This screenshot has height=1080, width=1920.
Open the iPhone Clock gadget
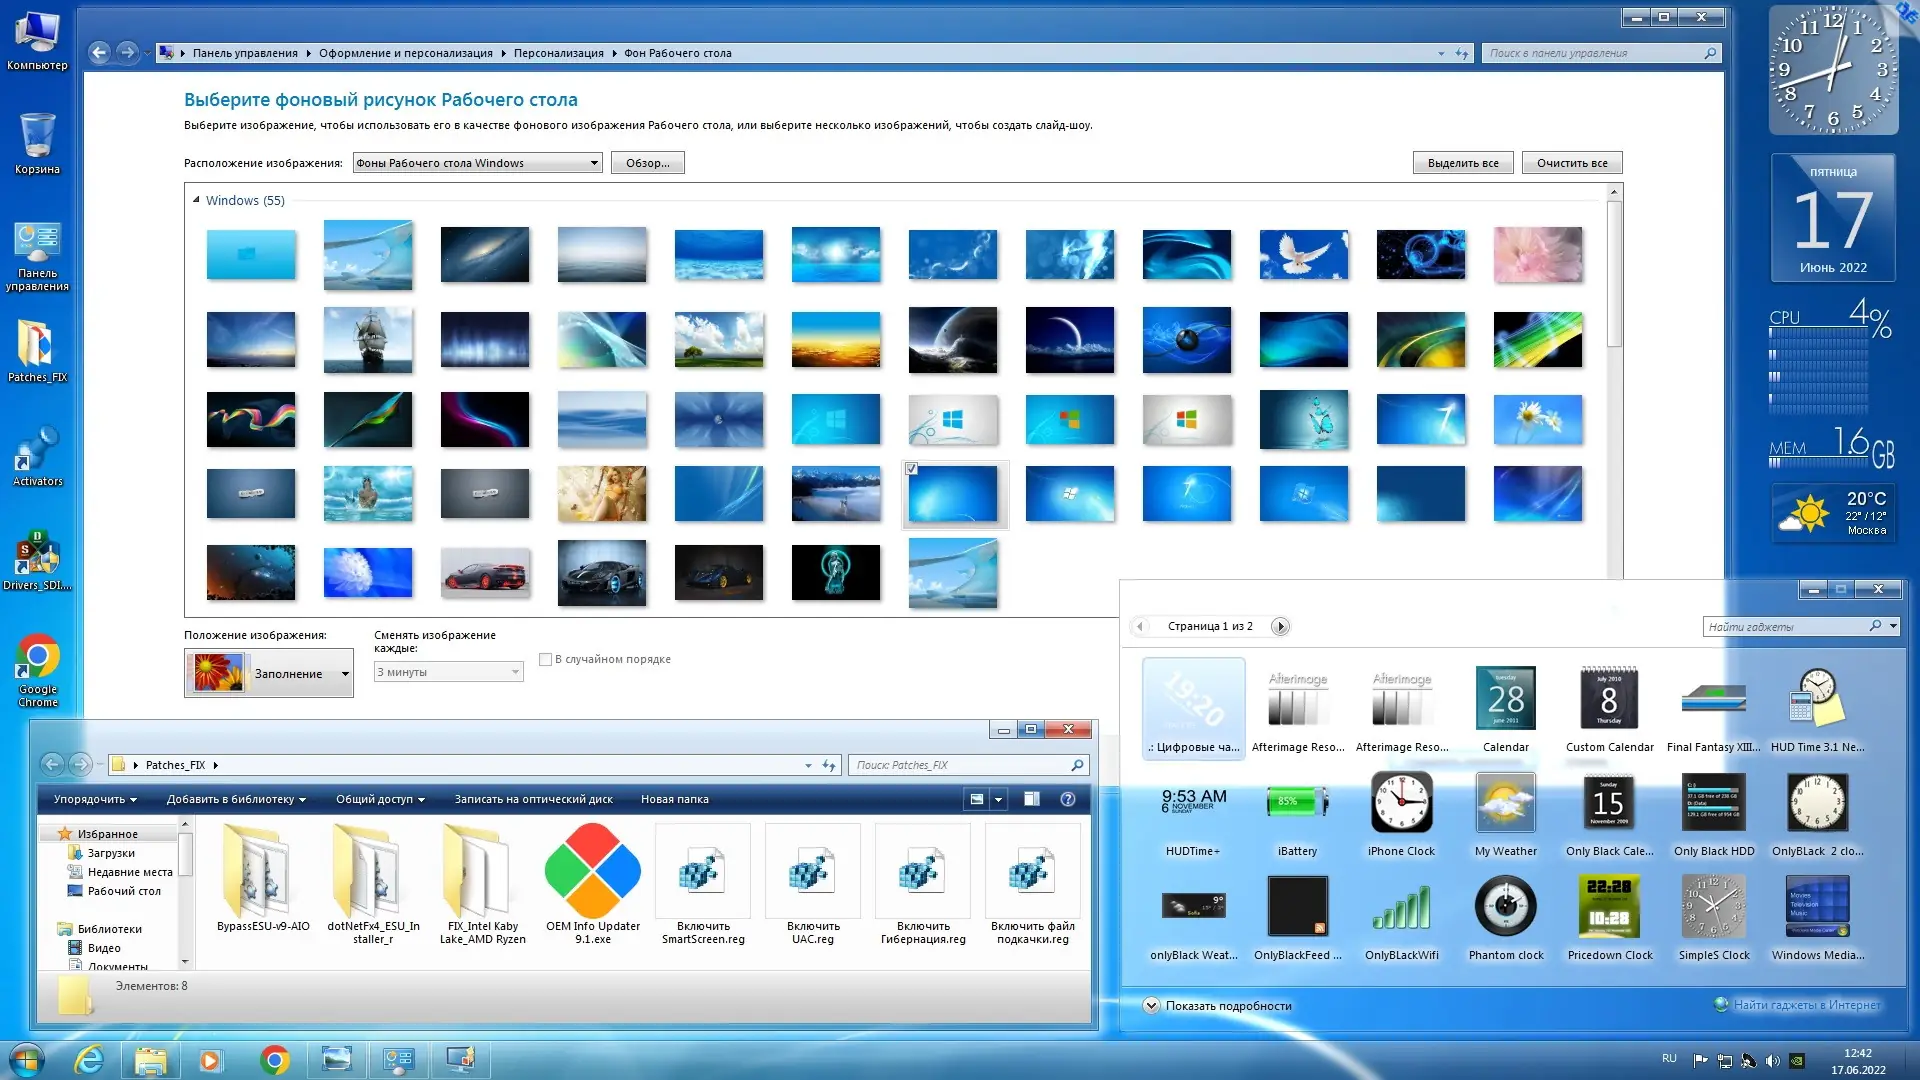pyautogui.click(x=1401, y=803)
